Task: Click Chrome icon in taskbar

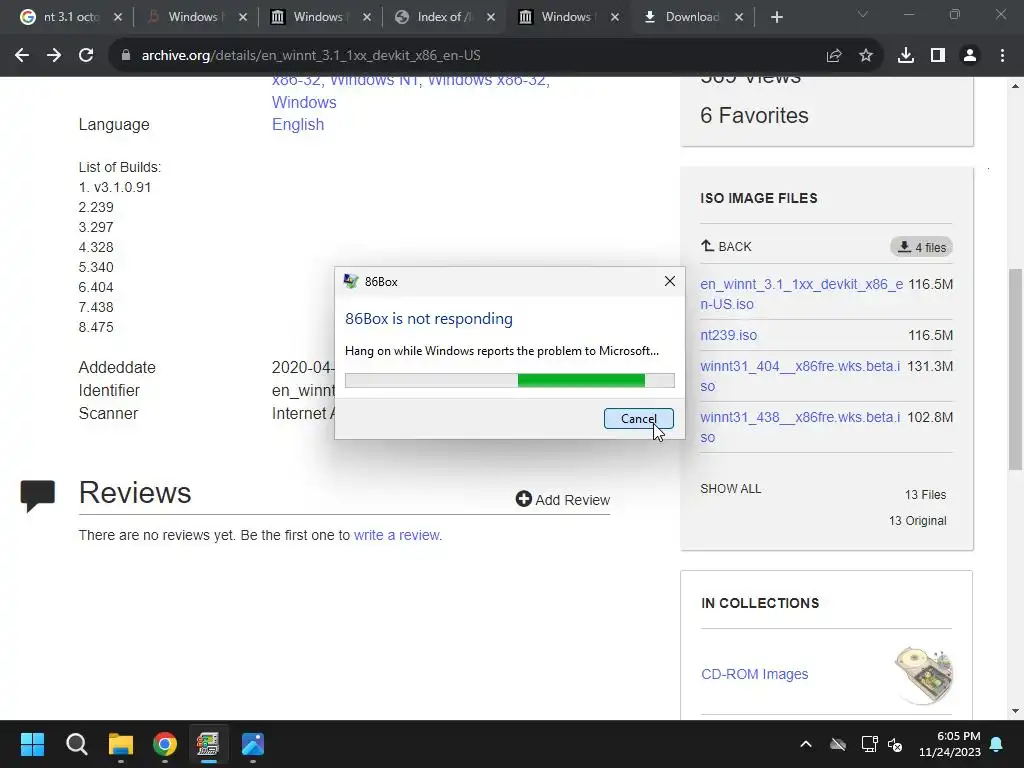Action: tap(165, 744)
